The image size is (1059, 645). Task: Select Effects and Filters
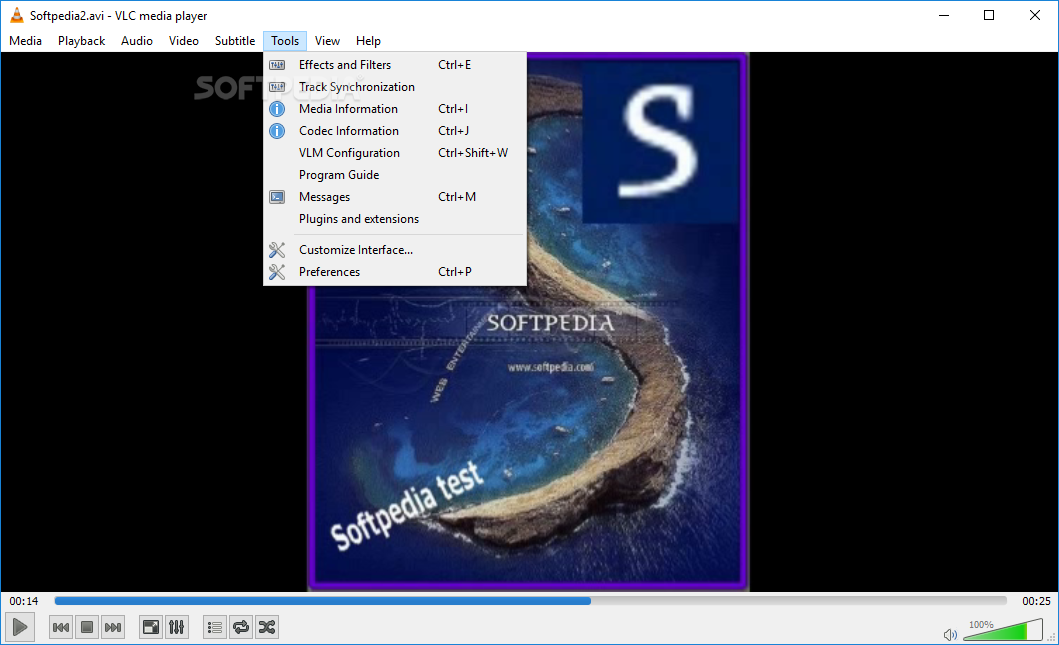(x=394, y=65)
